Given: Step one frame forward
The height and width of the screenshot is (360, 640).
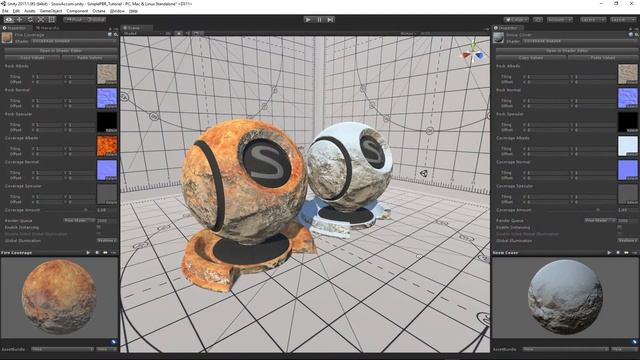Looking at the screenshot, I should coord(330,20).
